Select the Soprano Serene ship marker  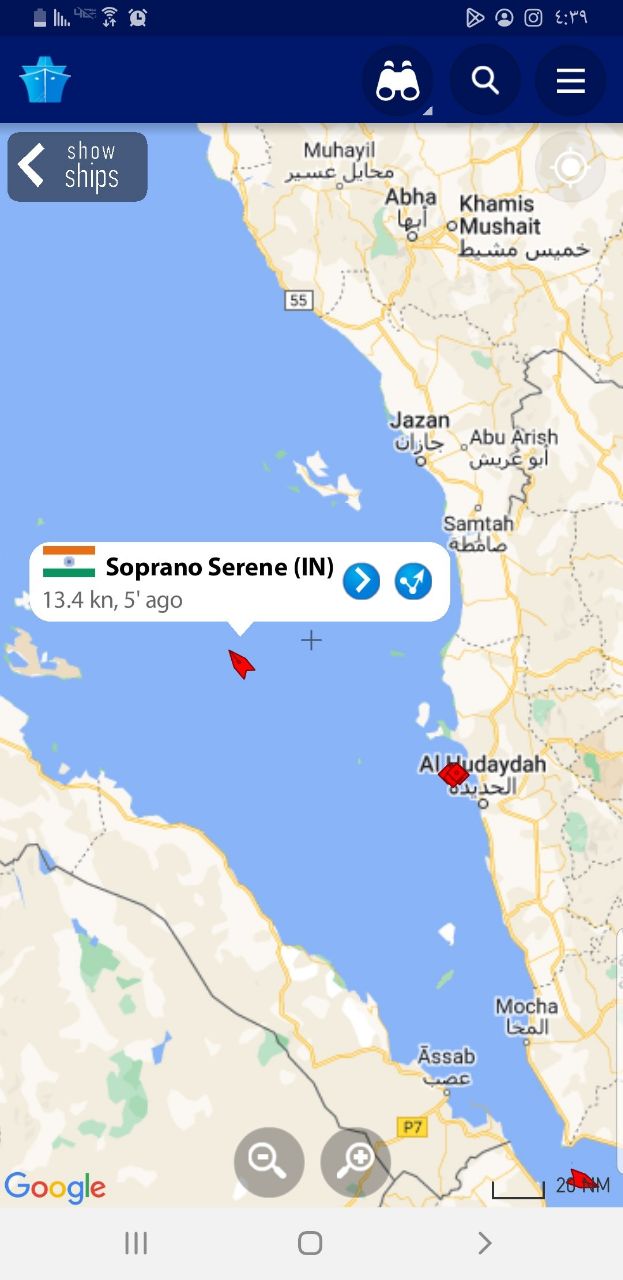(x=241, y=664)
